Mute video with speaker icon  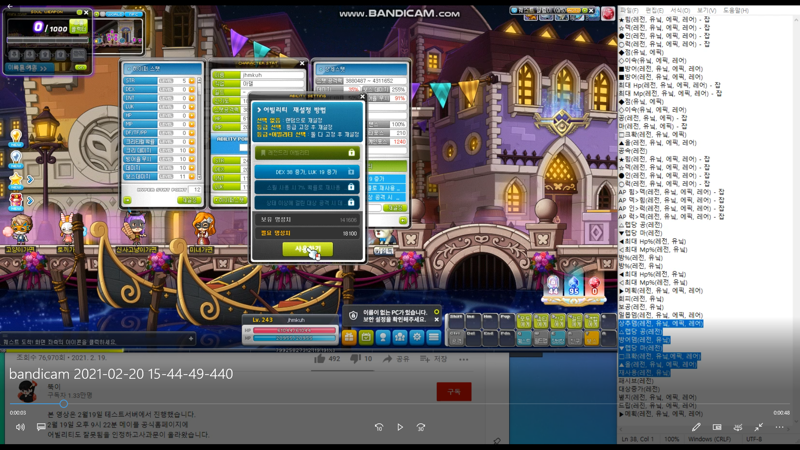click(x=20, y=427)
